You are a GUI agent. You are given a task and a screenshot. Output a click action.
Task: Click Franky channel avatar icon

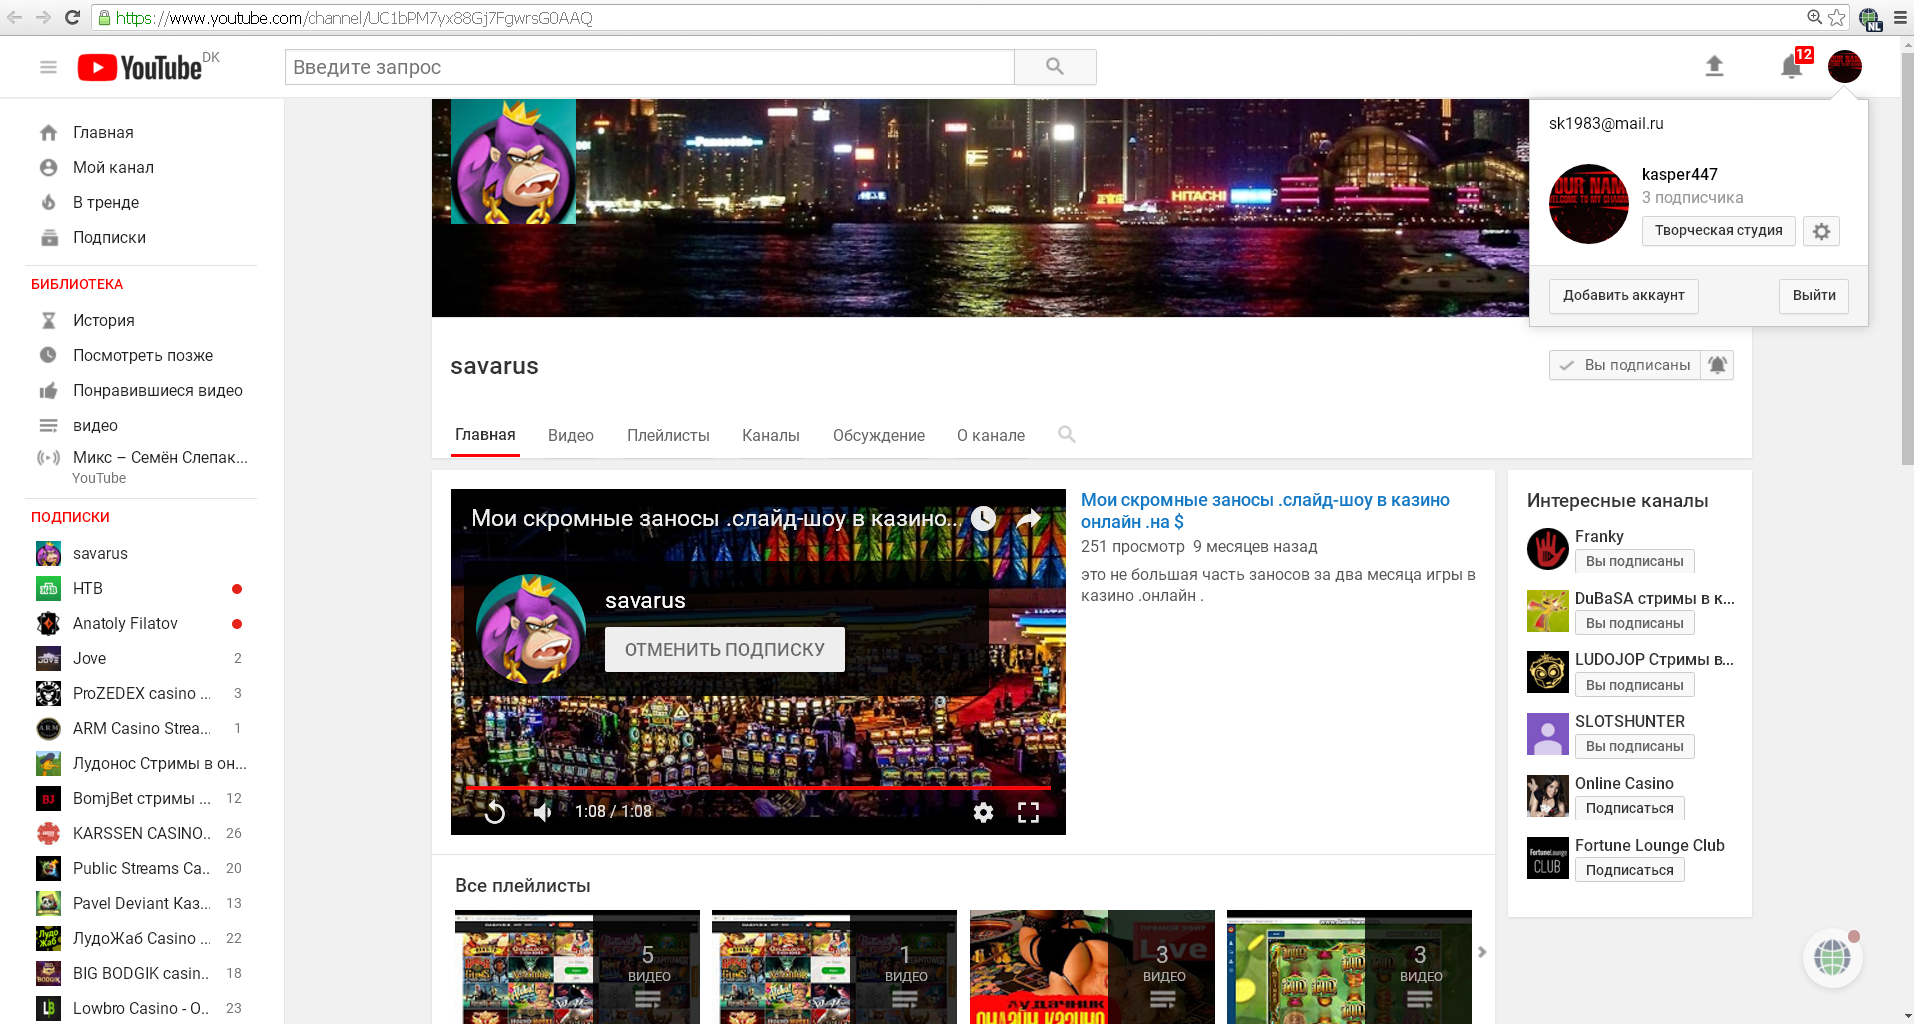1548,549
